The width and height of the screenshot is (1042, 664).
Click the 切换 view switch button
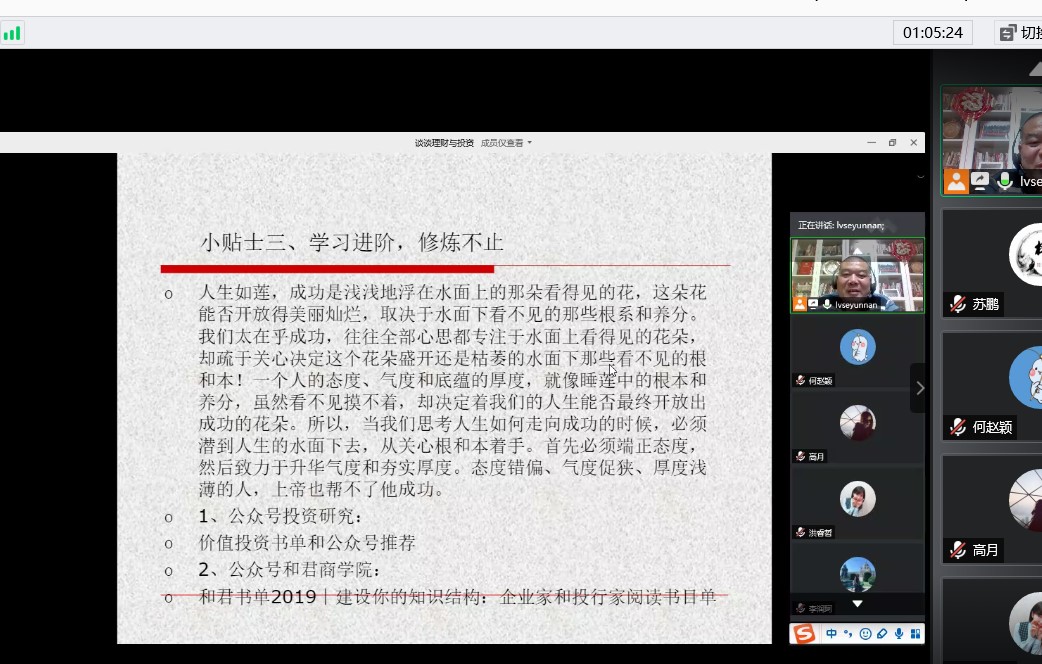(x=1020, y=33)
